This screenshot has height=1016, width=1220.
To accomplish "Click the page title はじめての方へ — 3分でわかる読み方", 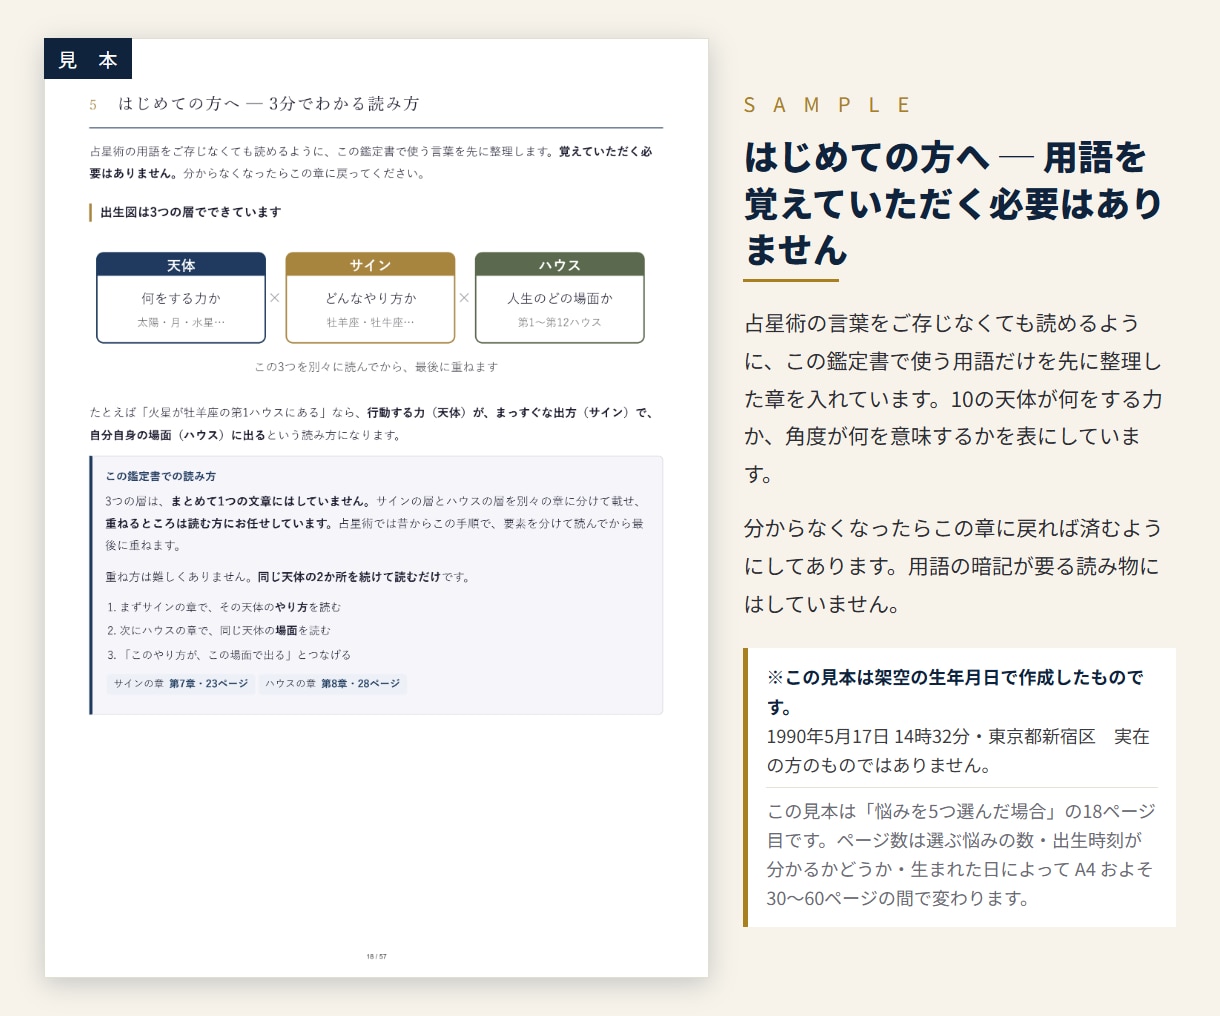I will (x=269, y=104).
